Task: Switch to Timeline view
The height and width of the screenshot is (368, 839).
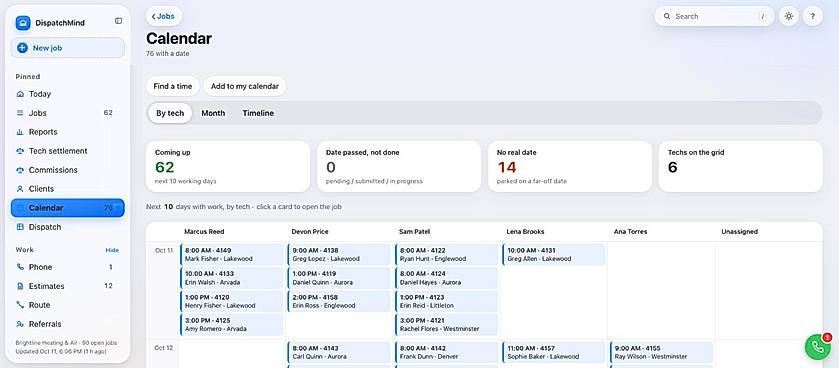Action: click(x=258, y=113)
